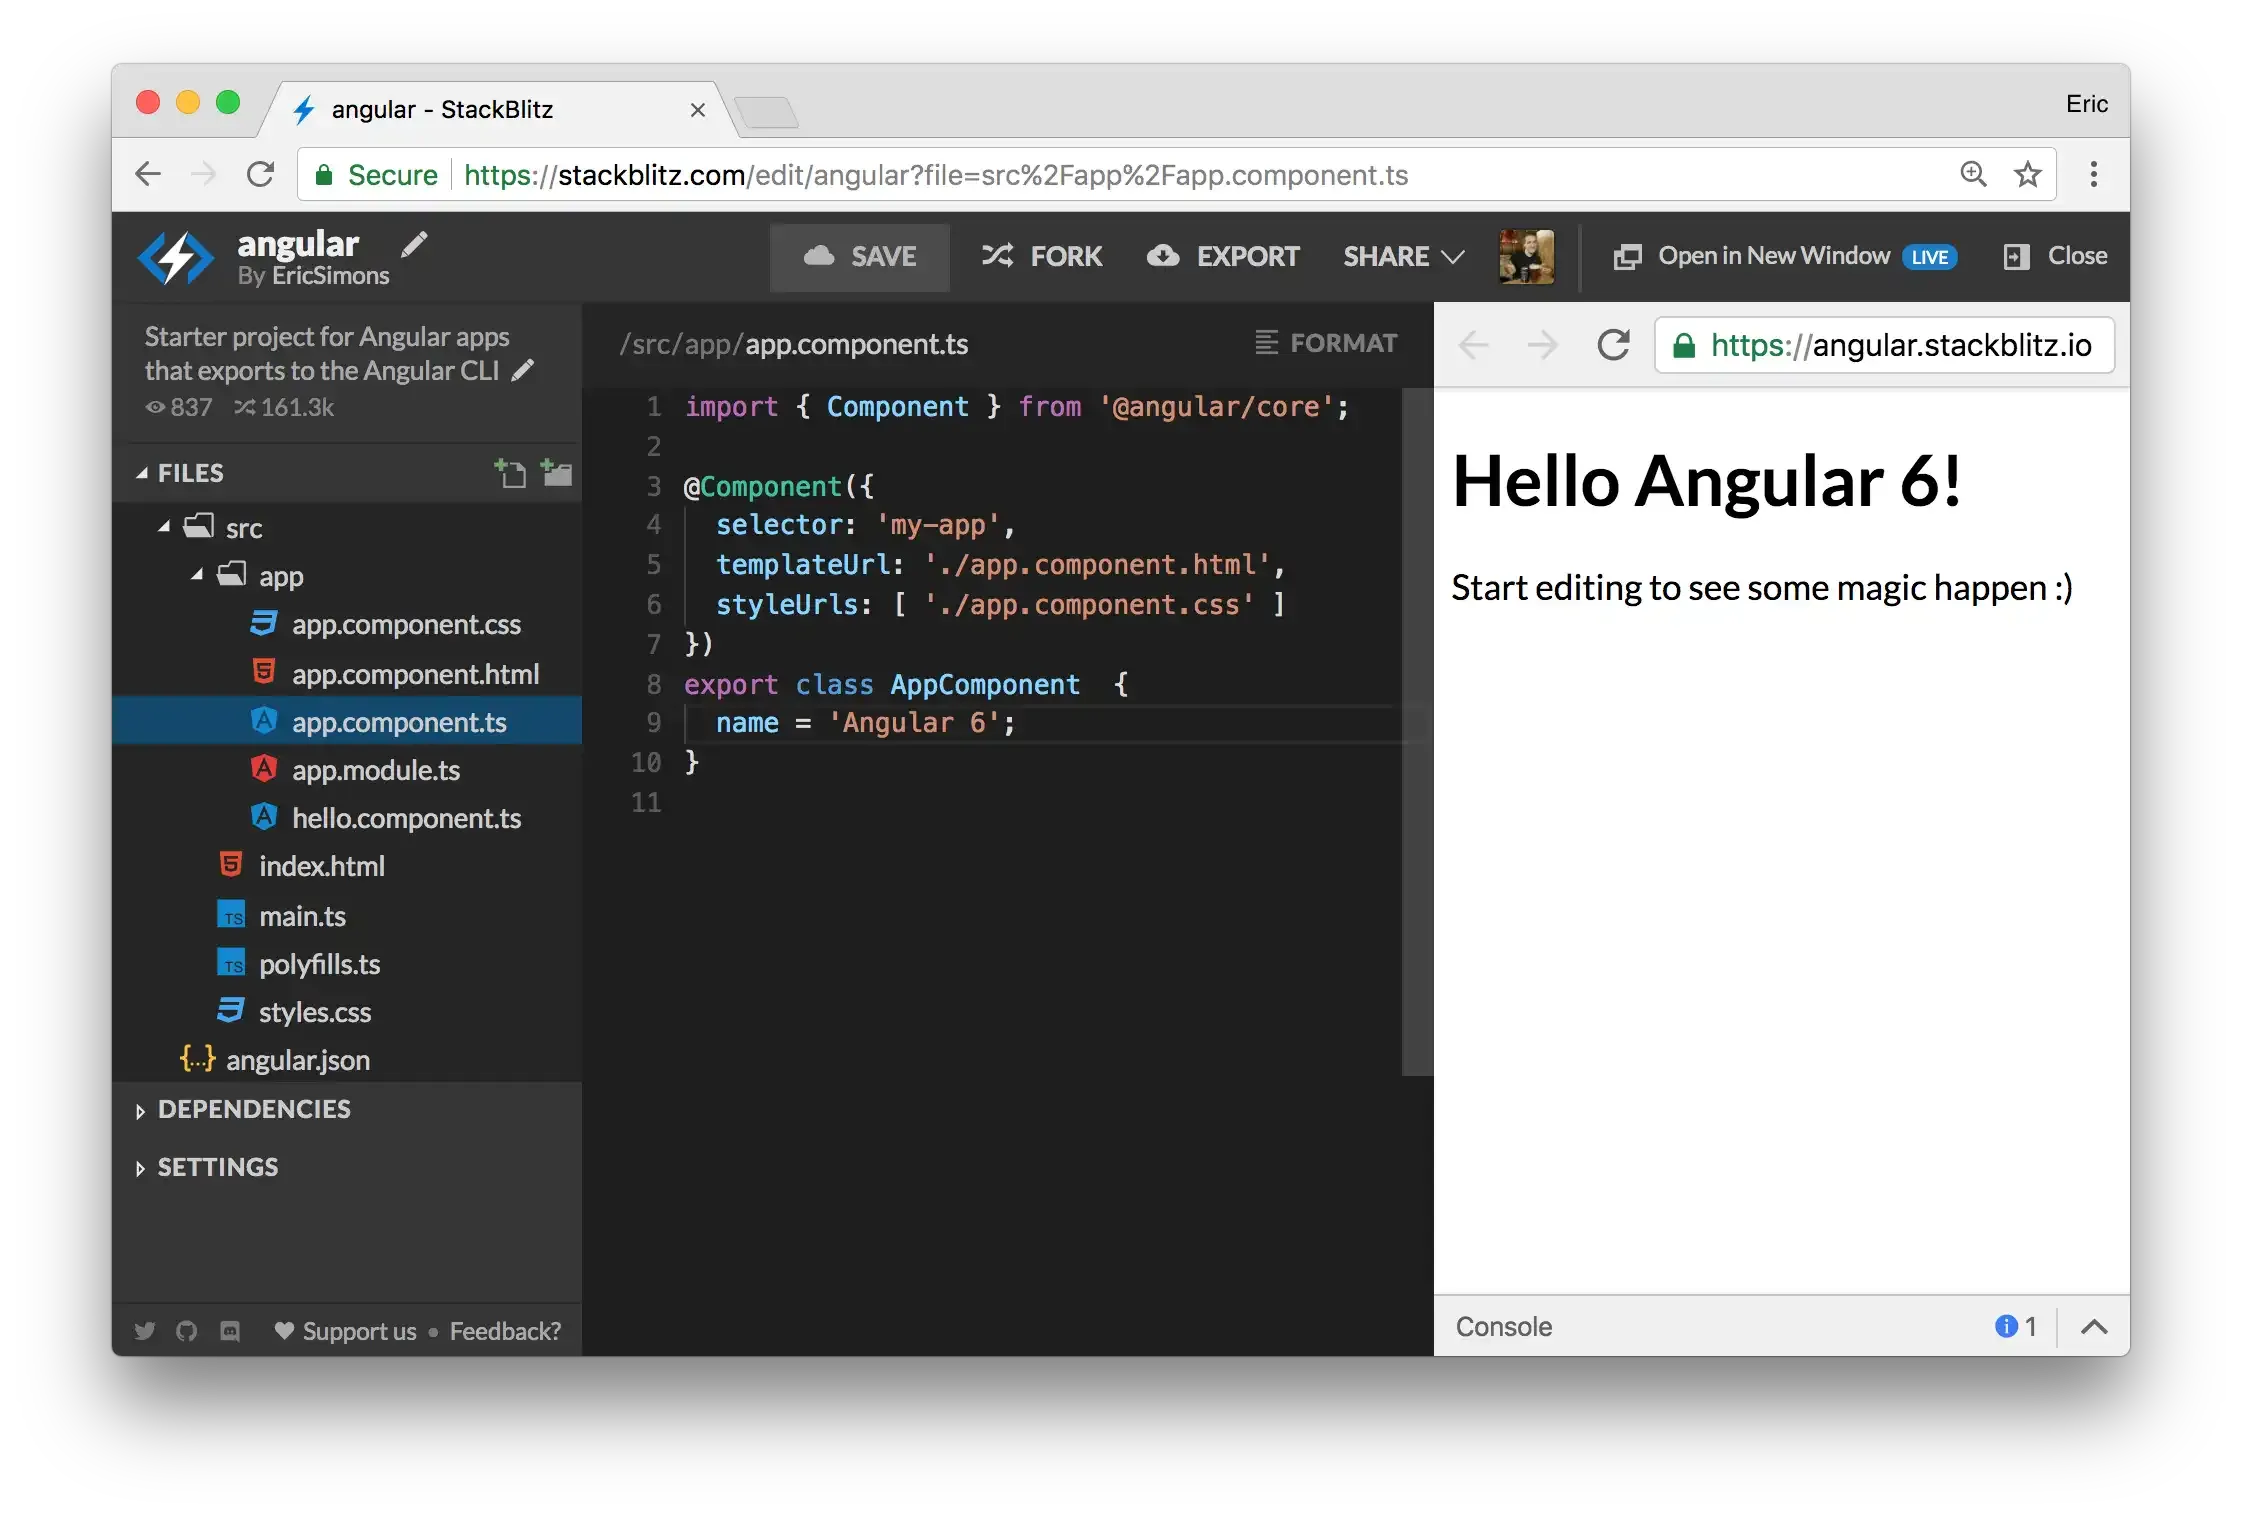Click the new file icon in FILES header
Screen dimensions: 2242x1516
tap(510, 473)
